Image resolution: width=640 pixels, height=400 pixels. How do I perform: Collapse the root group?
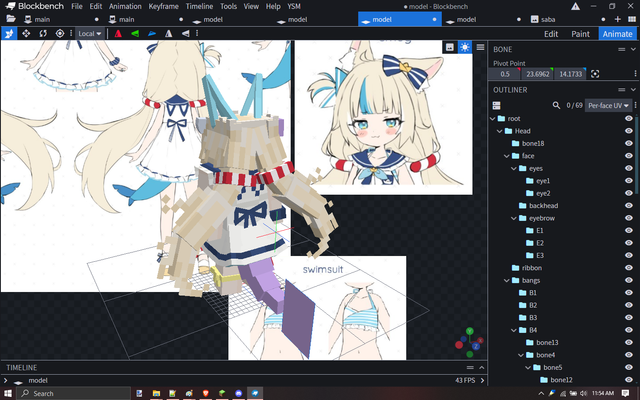click(492, 119)
